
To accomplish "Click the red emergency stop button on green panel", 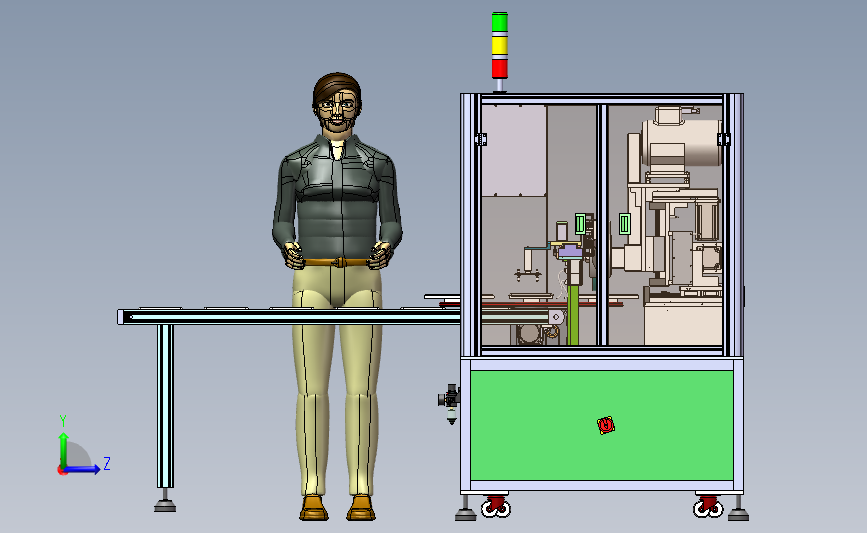I will (x=606, y=425).
